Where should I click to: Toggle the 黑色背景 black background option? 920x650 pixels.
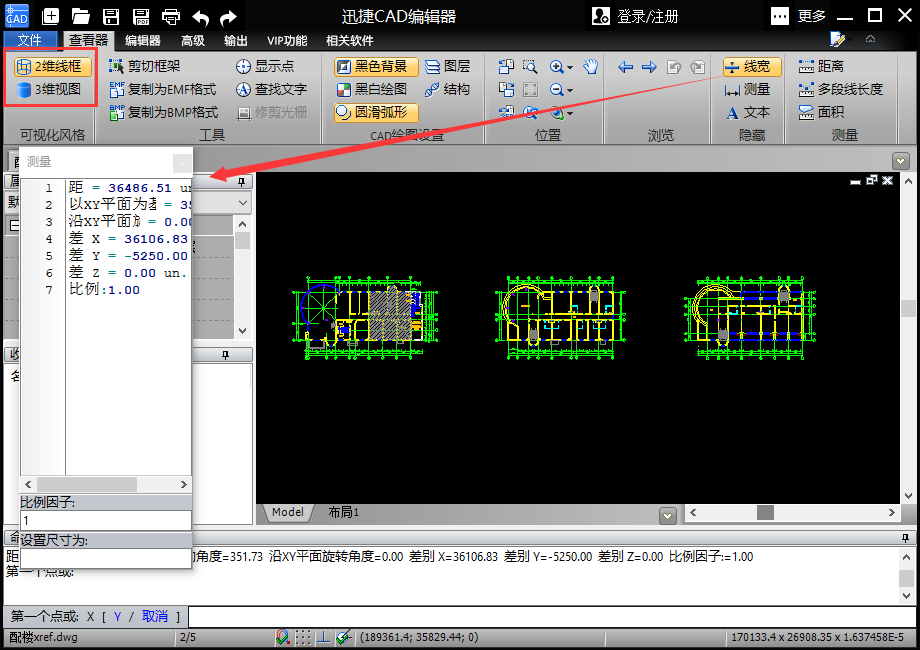[377, 67]
